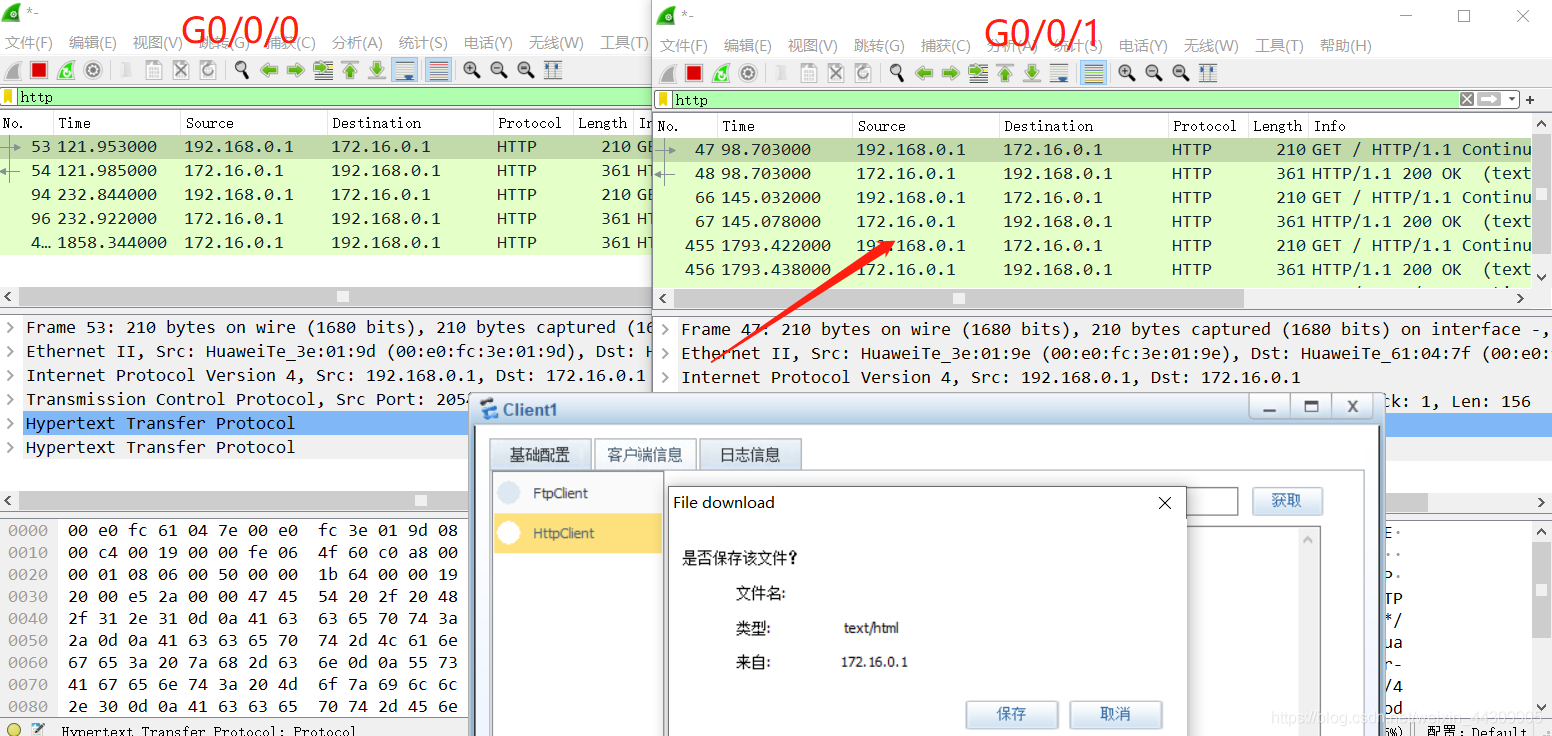Restart capture in the G0/0/1 Wireshark window
Viewport: 1552px width, 736px height.
pyautogui.click(x=721, y=73)
